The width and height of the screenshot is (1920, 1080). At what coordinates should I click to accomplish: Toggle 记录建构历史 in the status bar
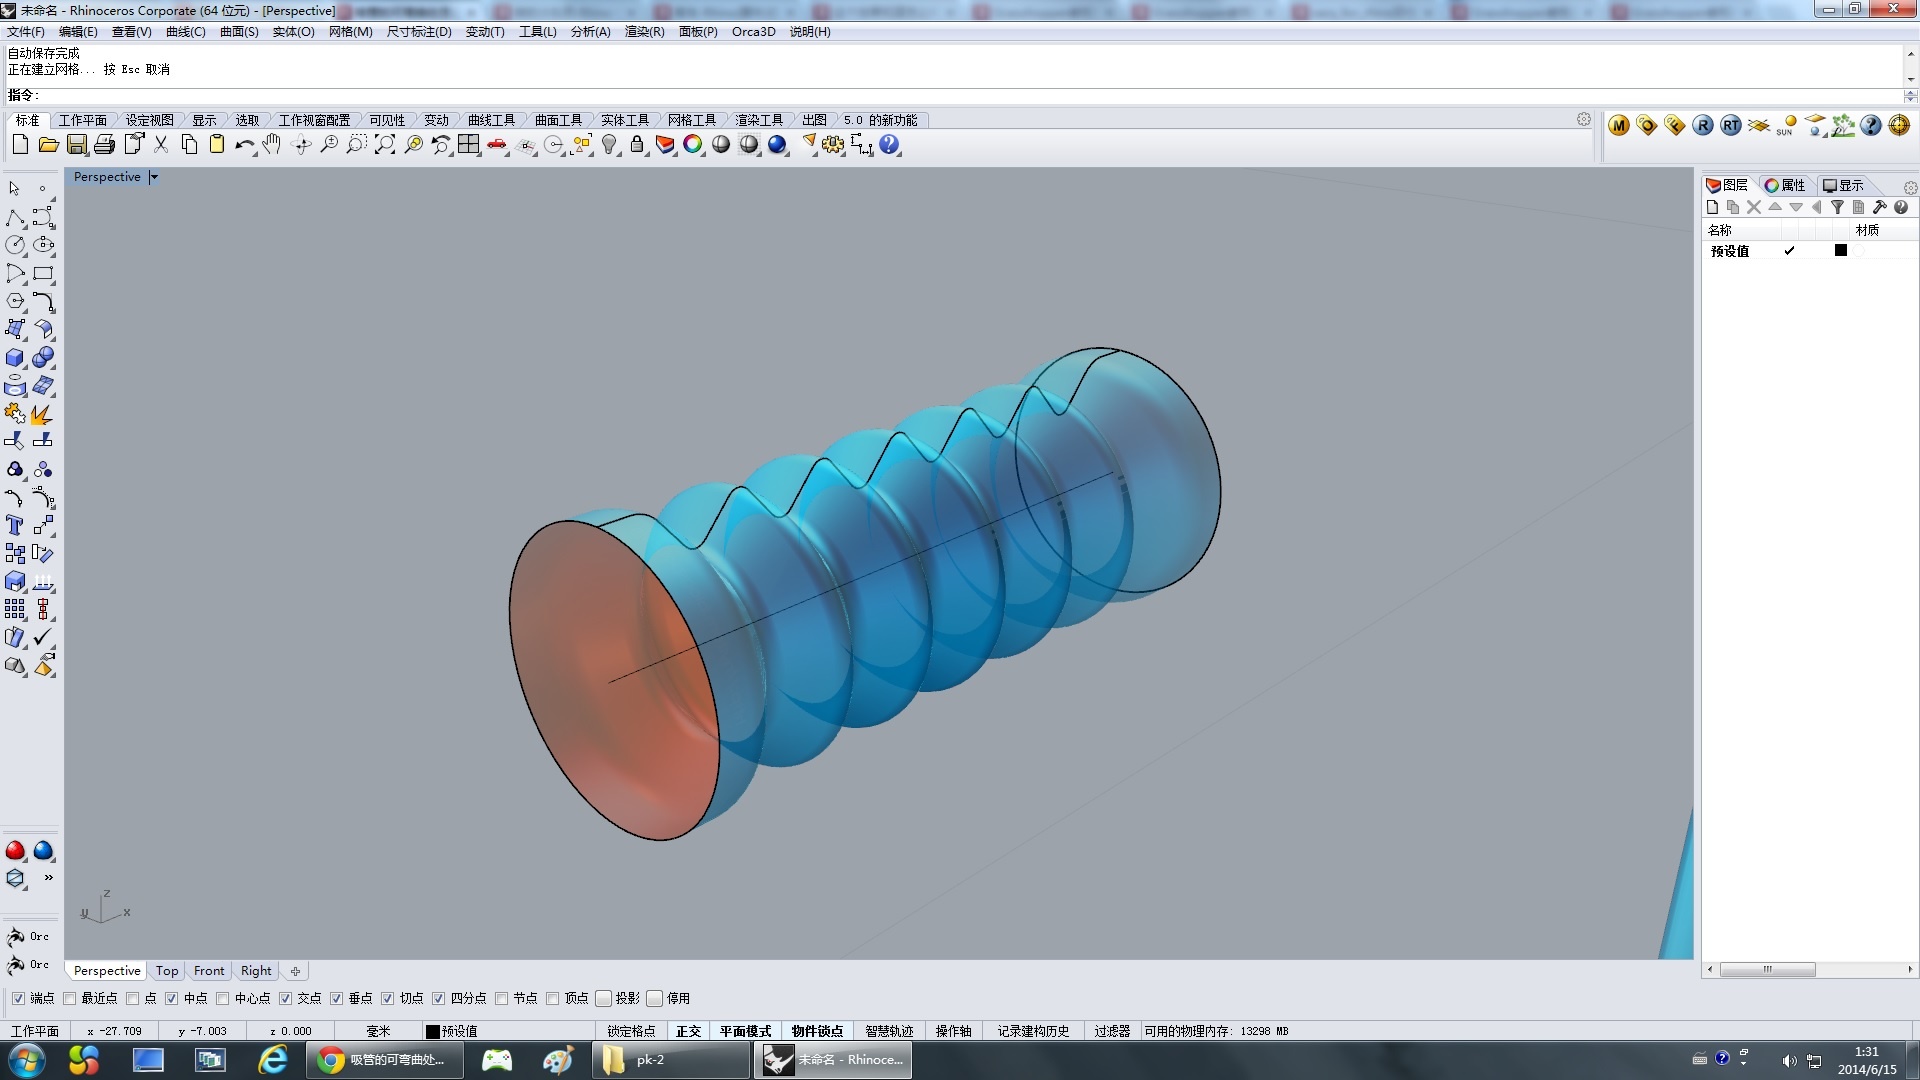tap(1034, 1031)
